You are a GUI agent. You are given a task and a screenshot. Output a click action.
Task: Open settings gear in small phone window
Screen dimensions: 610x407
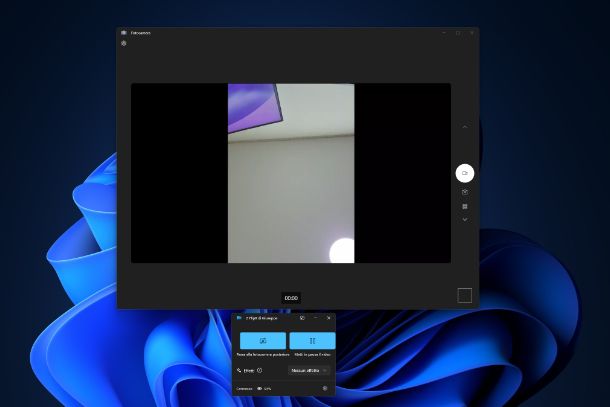click(x=325, y=388)
